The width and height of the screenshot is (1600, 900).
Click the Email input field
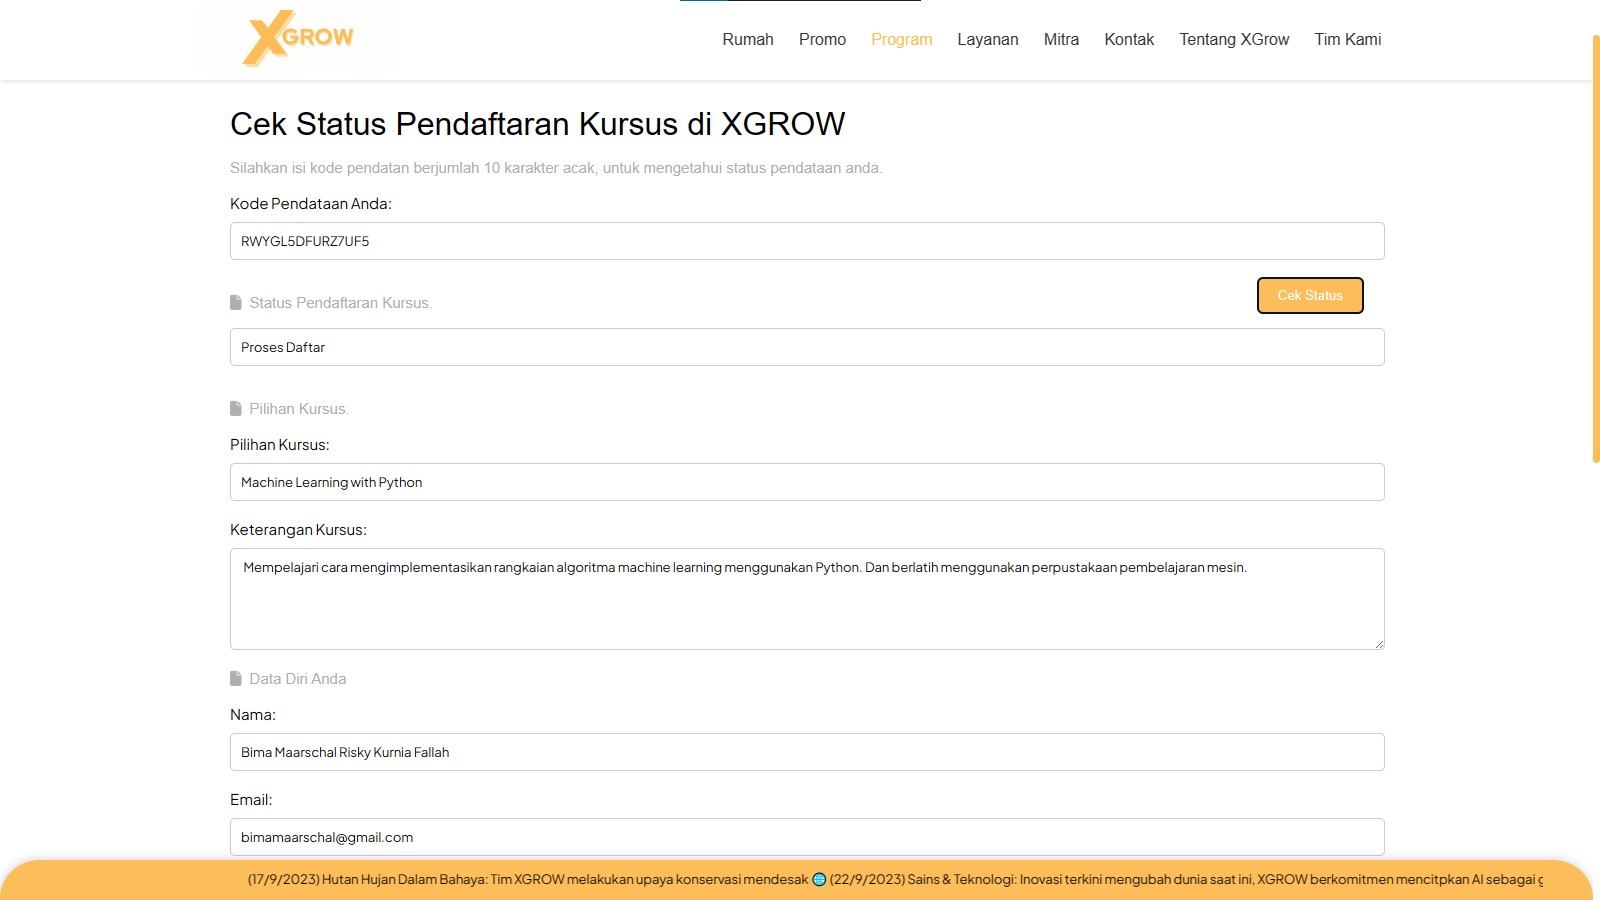(x=807, y=837)
